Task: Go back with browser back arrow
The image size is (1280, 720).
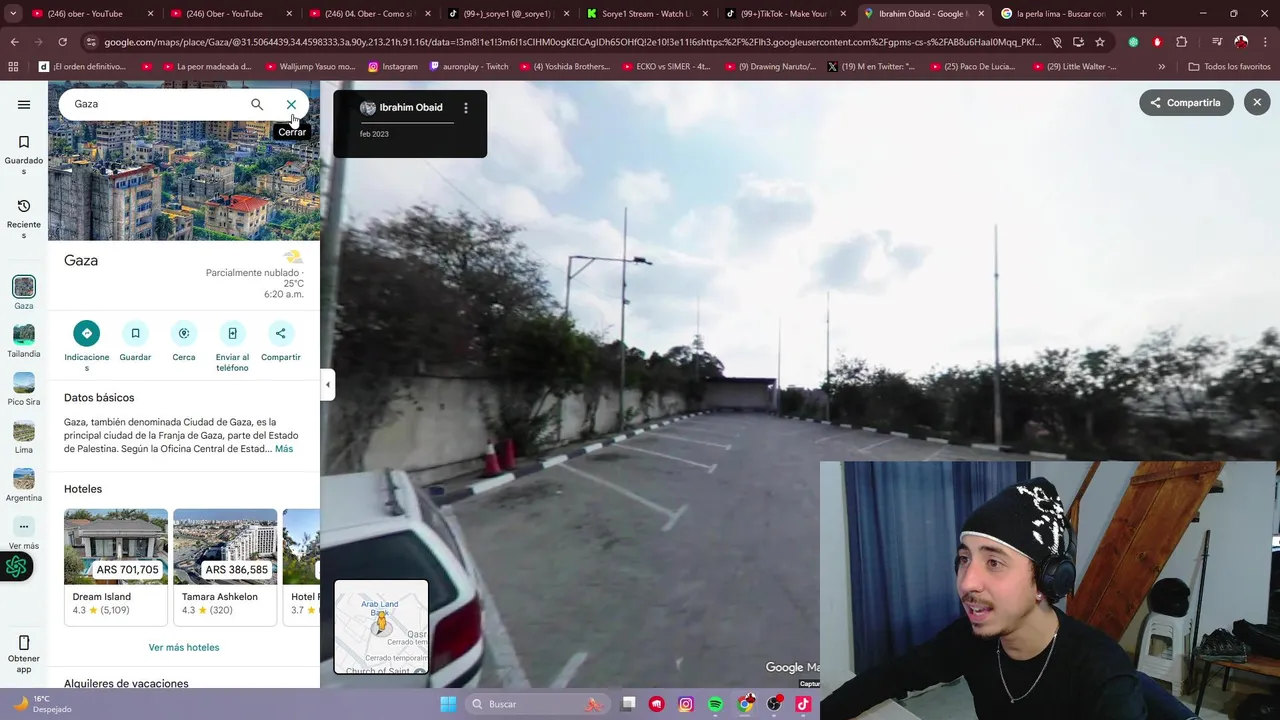Action: 14,42
